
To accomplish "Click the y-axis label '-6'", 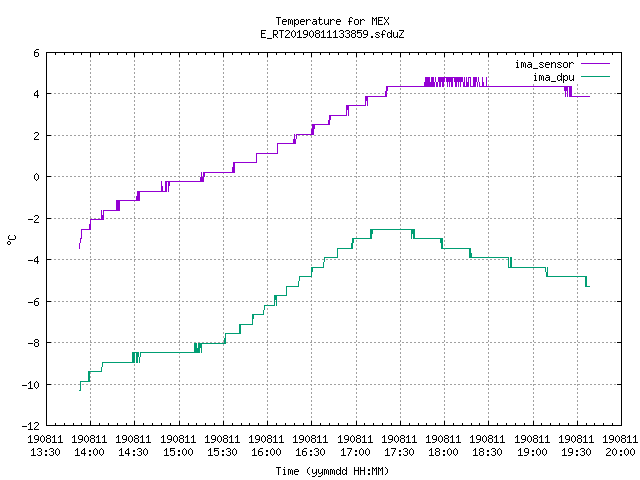I will 33,302.
